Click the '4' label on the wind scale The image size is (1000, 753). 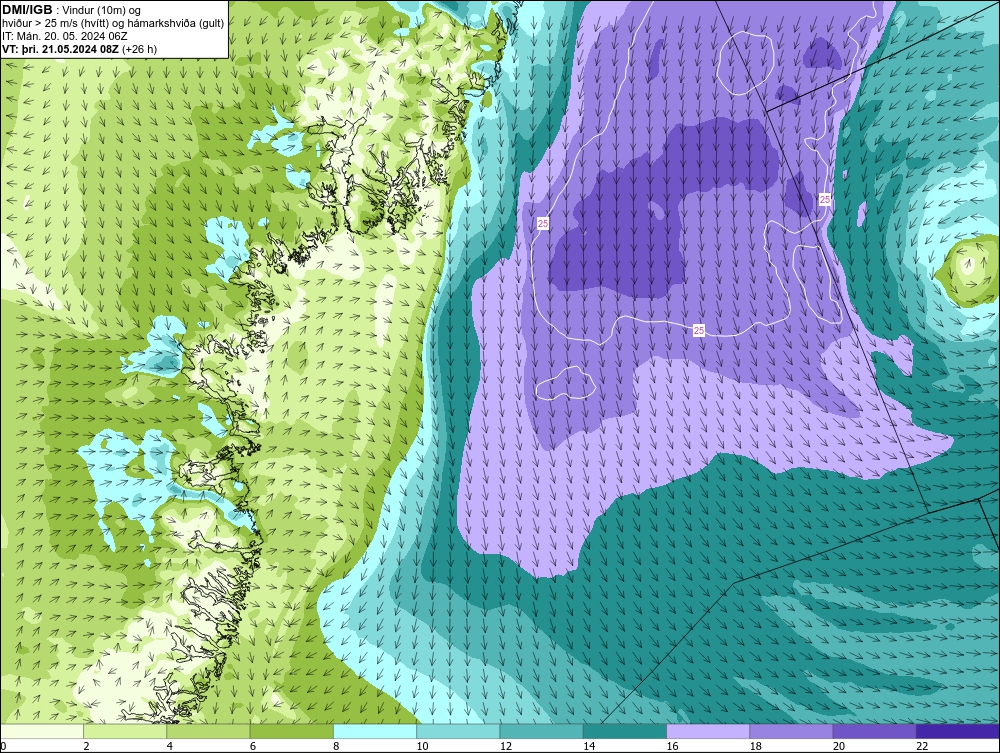point(170,747)
